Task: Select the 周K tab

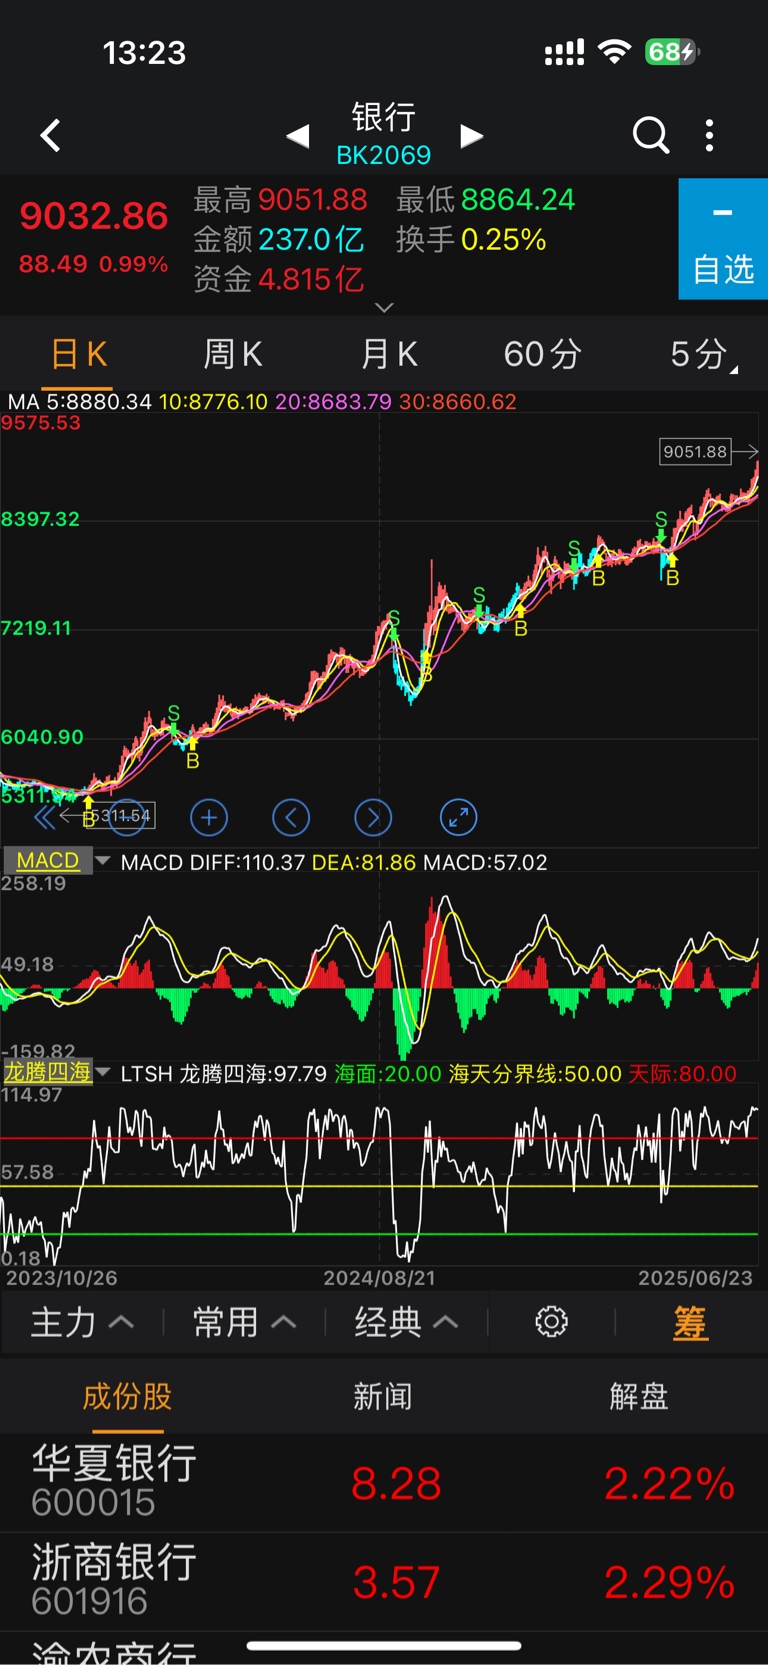Action: (x=233, y=354)
